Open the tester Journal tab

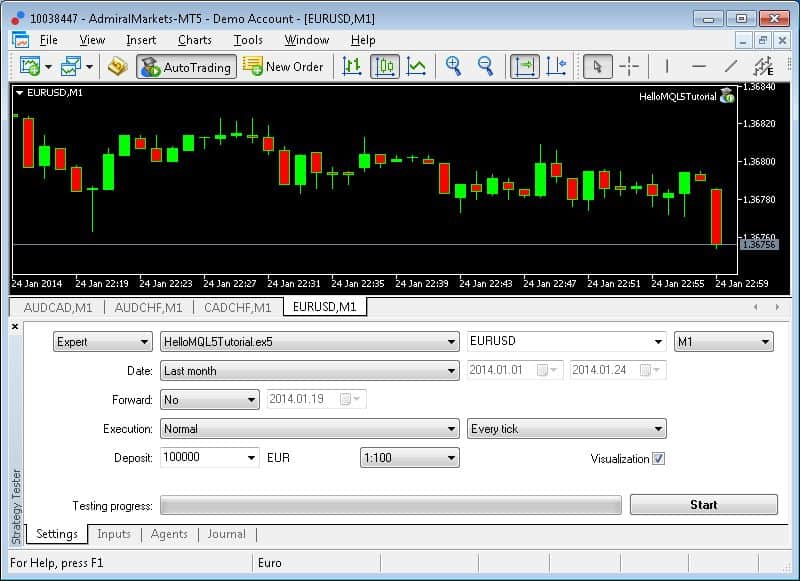tap(226, 534)
